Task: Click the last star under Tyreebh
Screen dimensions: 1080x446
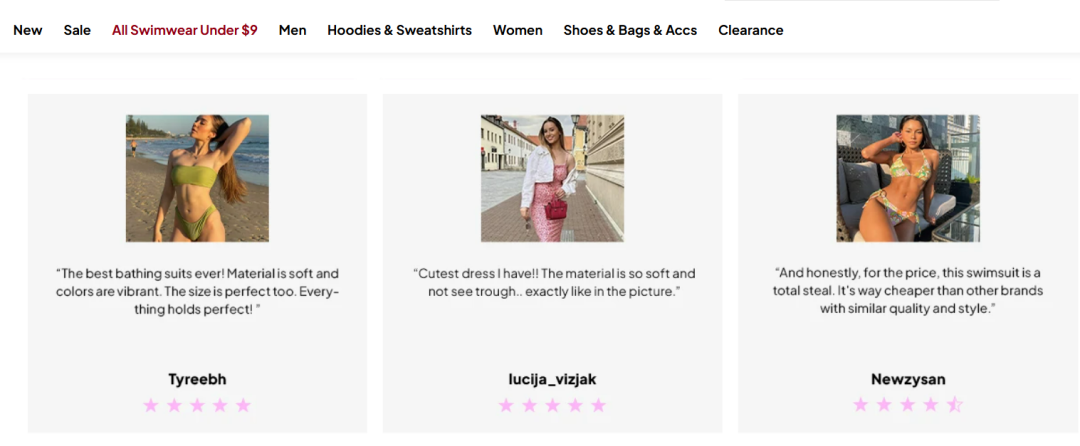Action: point(243,405)
